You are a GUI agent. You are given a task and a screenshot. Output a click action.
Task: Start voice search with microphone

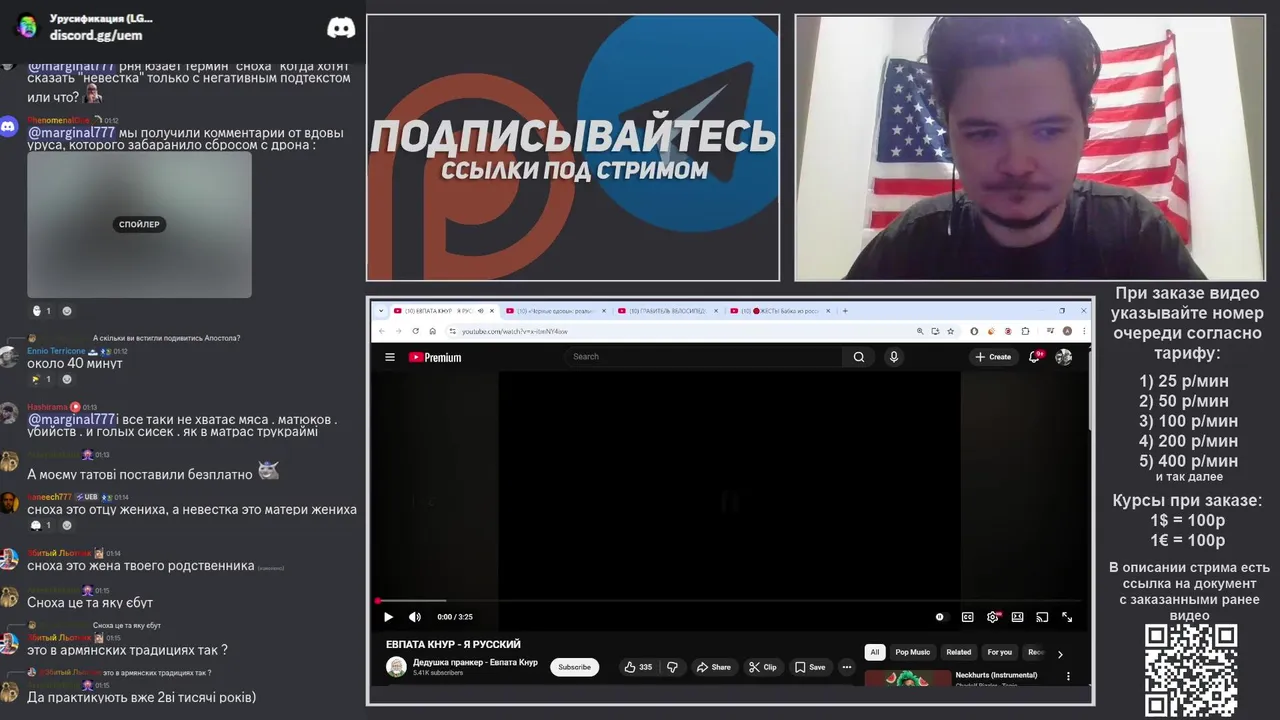tap(894, 356)
